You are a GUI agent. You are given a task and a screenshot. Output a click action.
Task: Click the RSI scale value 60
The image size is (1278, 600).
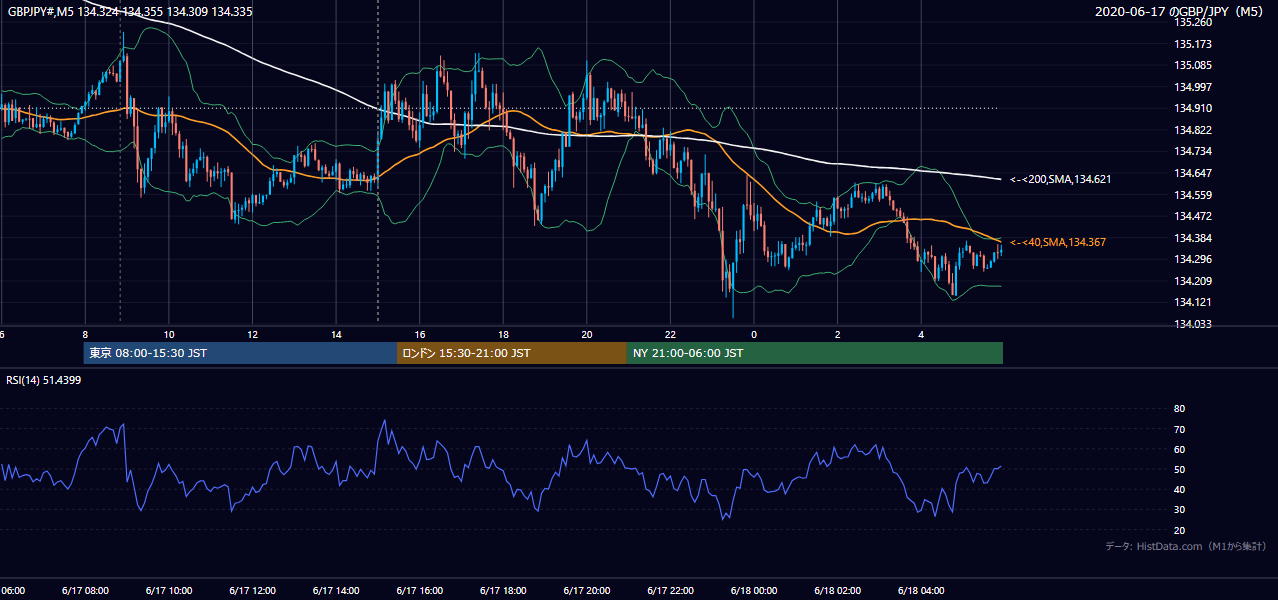(x=1179, y=449)
